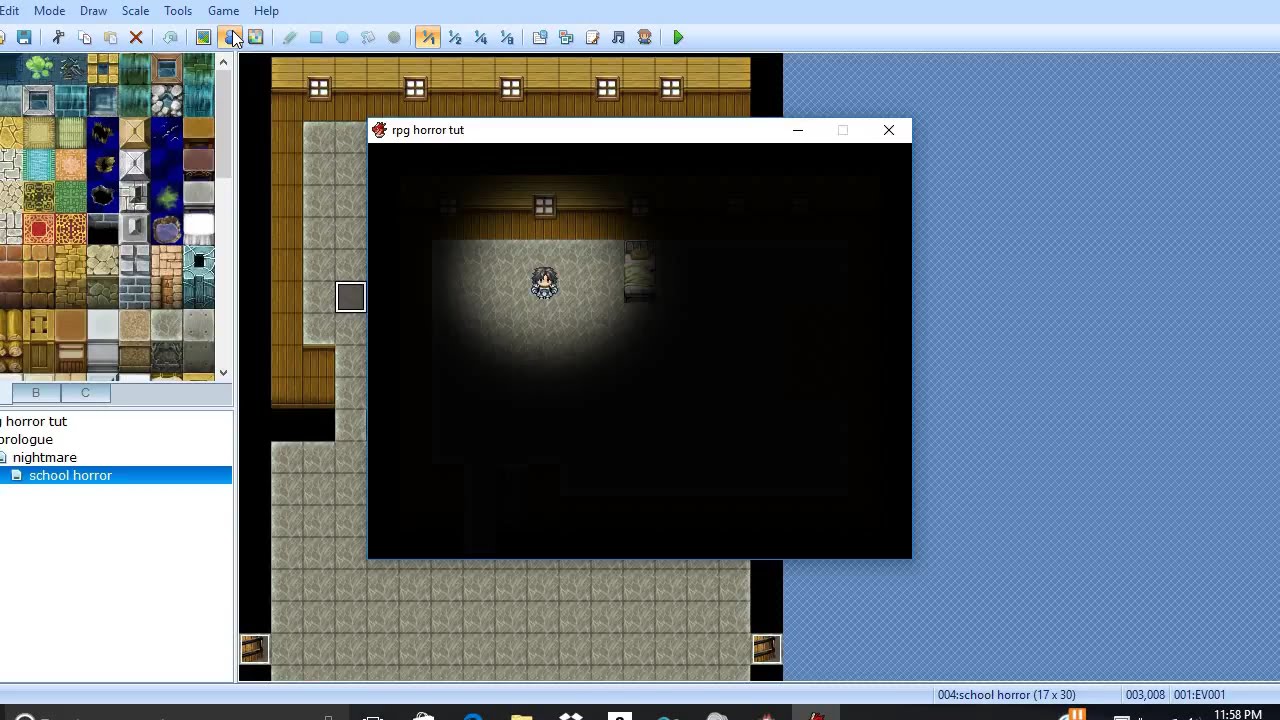Select the Shadow Pen tool
This screenshot has height=720, width=1280.
(393, 38)
